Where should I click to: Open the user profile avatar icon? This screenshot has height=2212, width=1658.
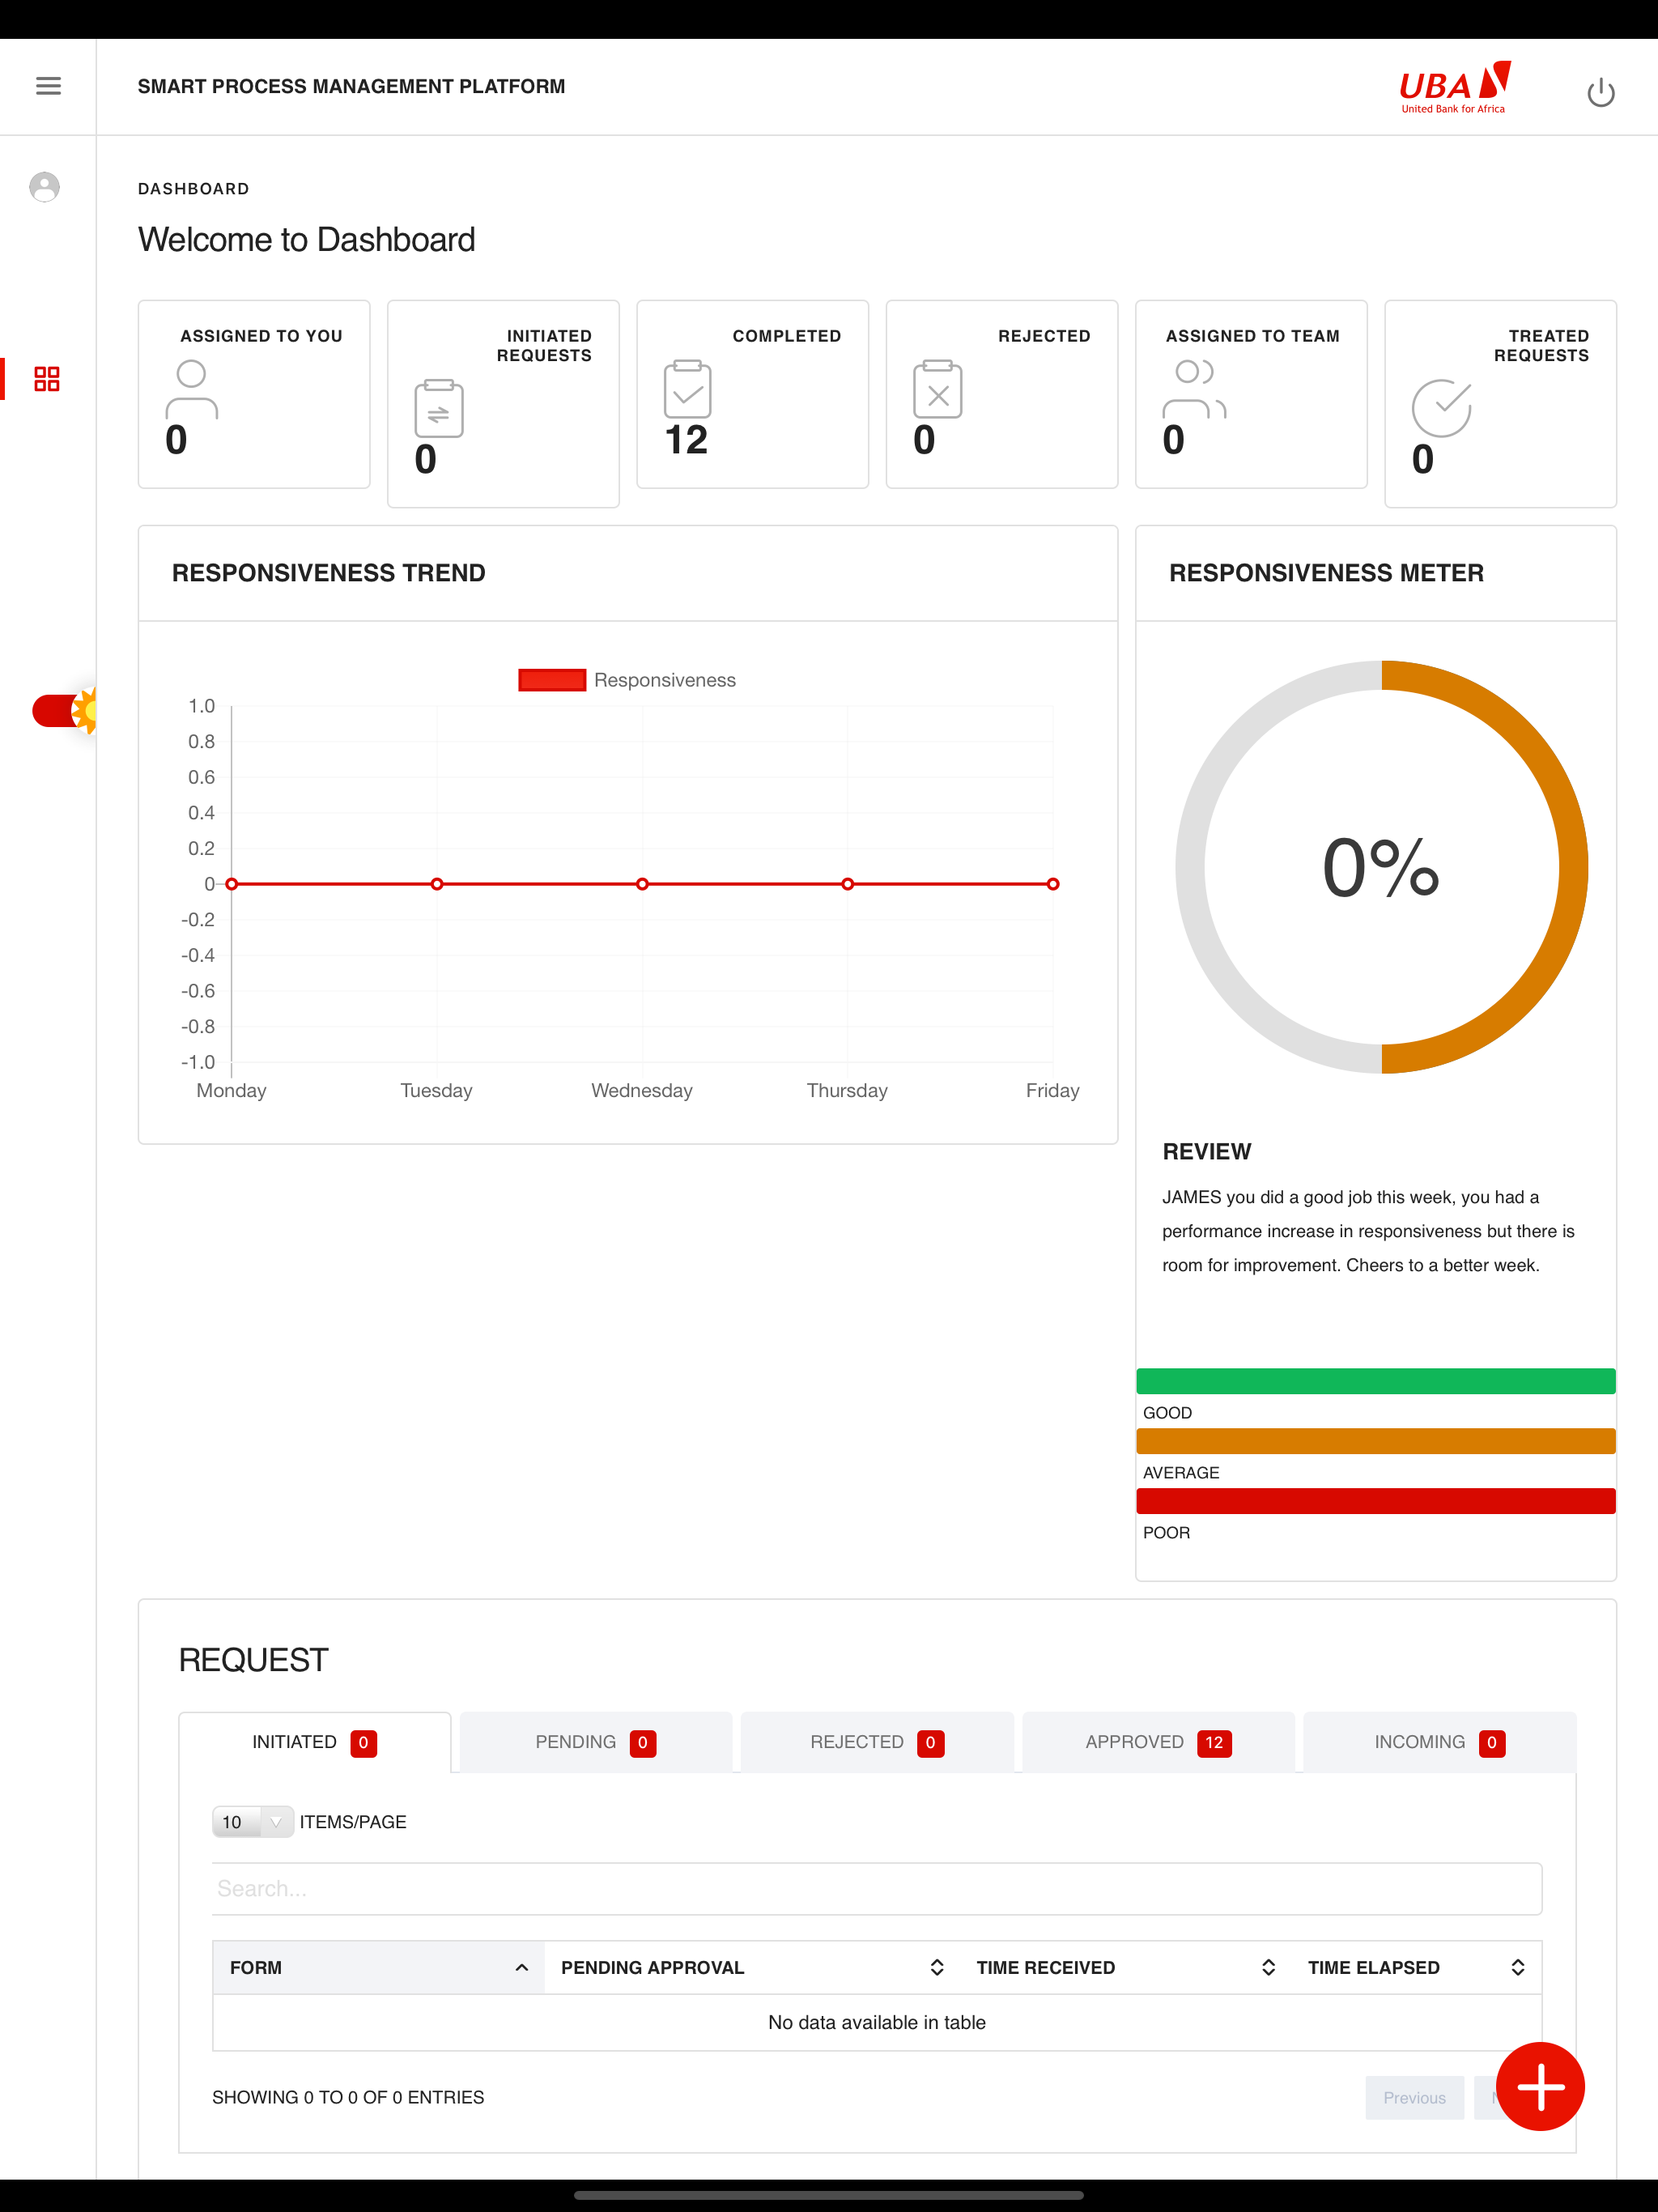[x=44, y=187]
